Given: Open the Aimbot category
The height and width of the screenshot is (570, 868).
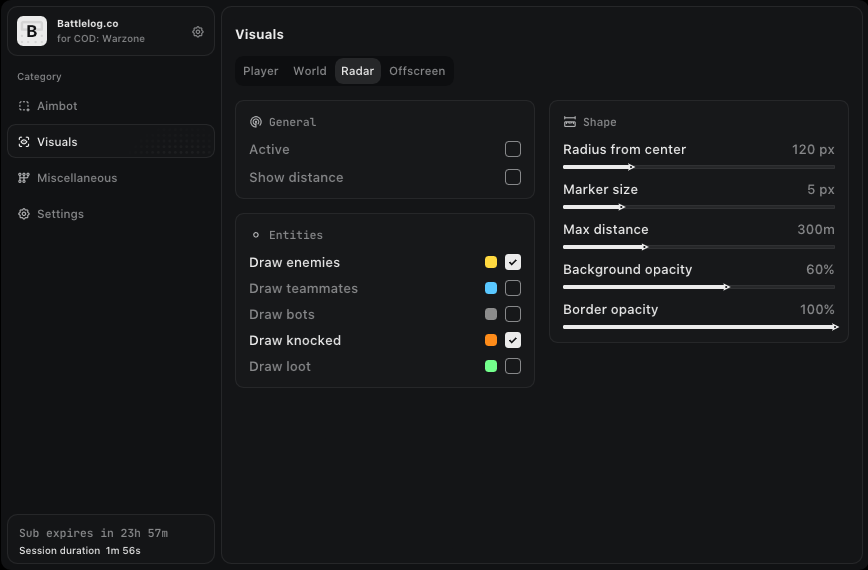Looking at the screenshot, I should tap(111, 106).
